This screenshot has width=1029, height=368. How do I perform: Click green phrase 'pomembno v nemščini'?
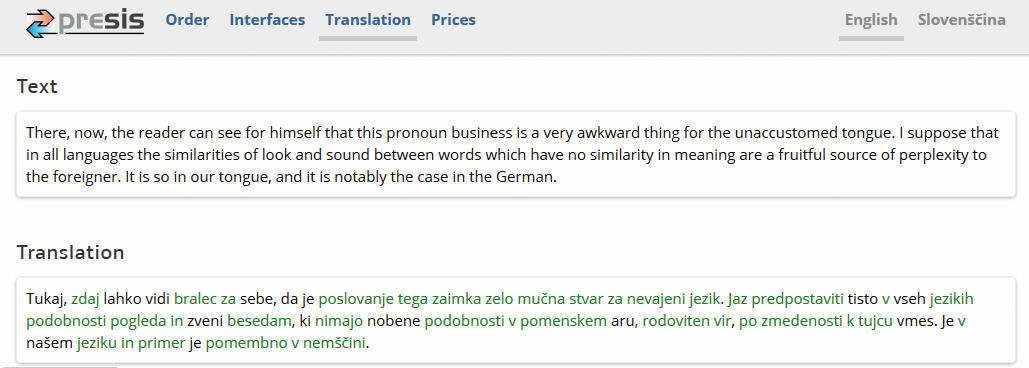point(285,342)
